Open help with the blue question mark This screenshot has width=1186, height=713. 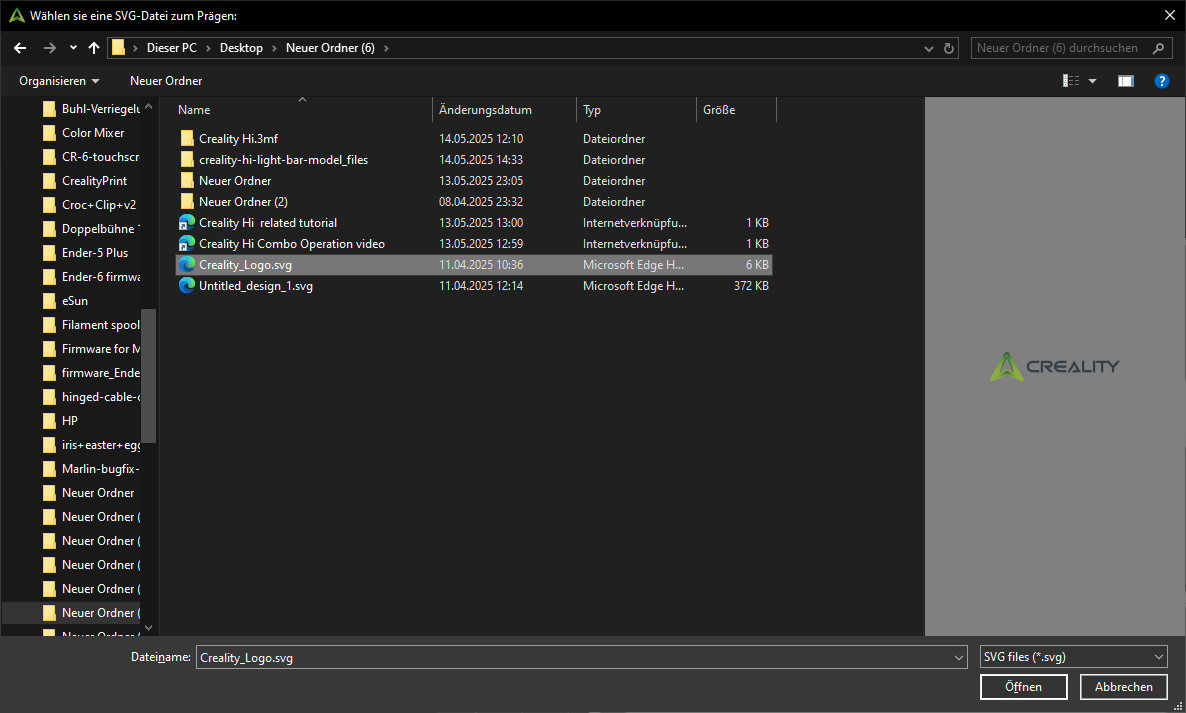(1162, 81)
